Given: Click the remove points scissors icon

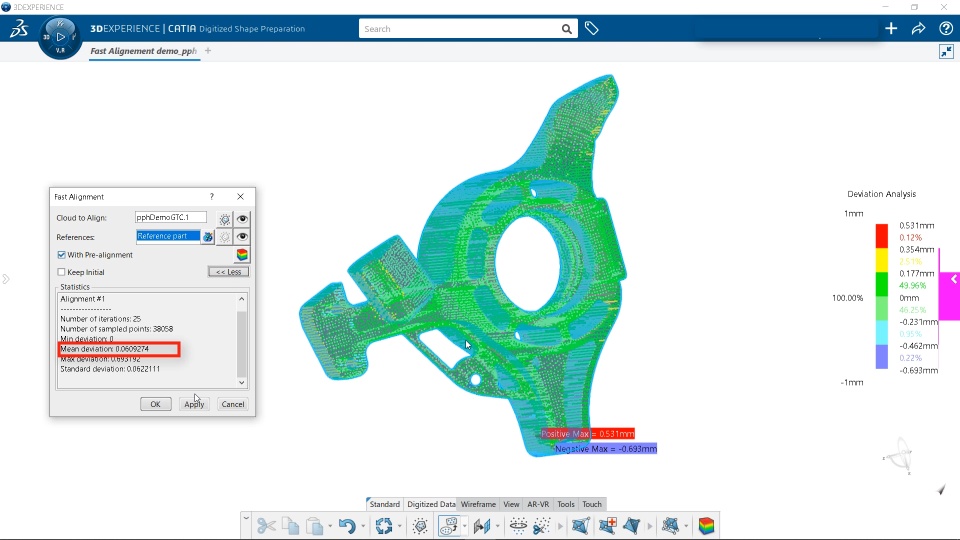Looking at the screenshot, I should tap(542, 525).
